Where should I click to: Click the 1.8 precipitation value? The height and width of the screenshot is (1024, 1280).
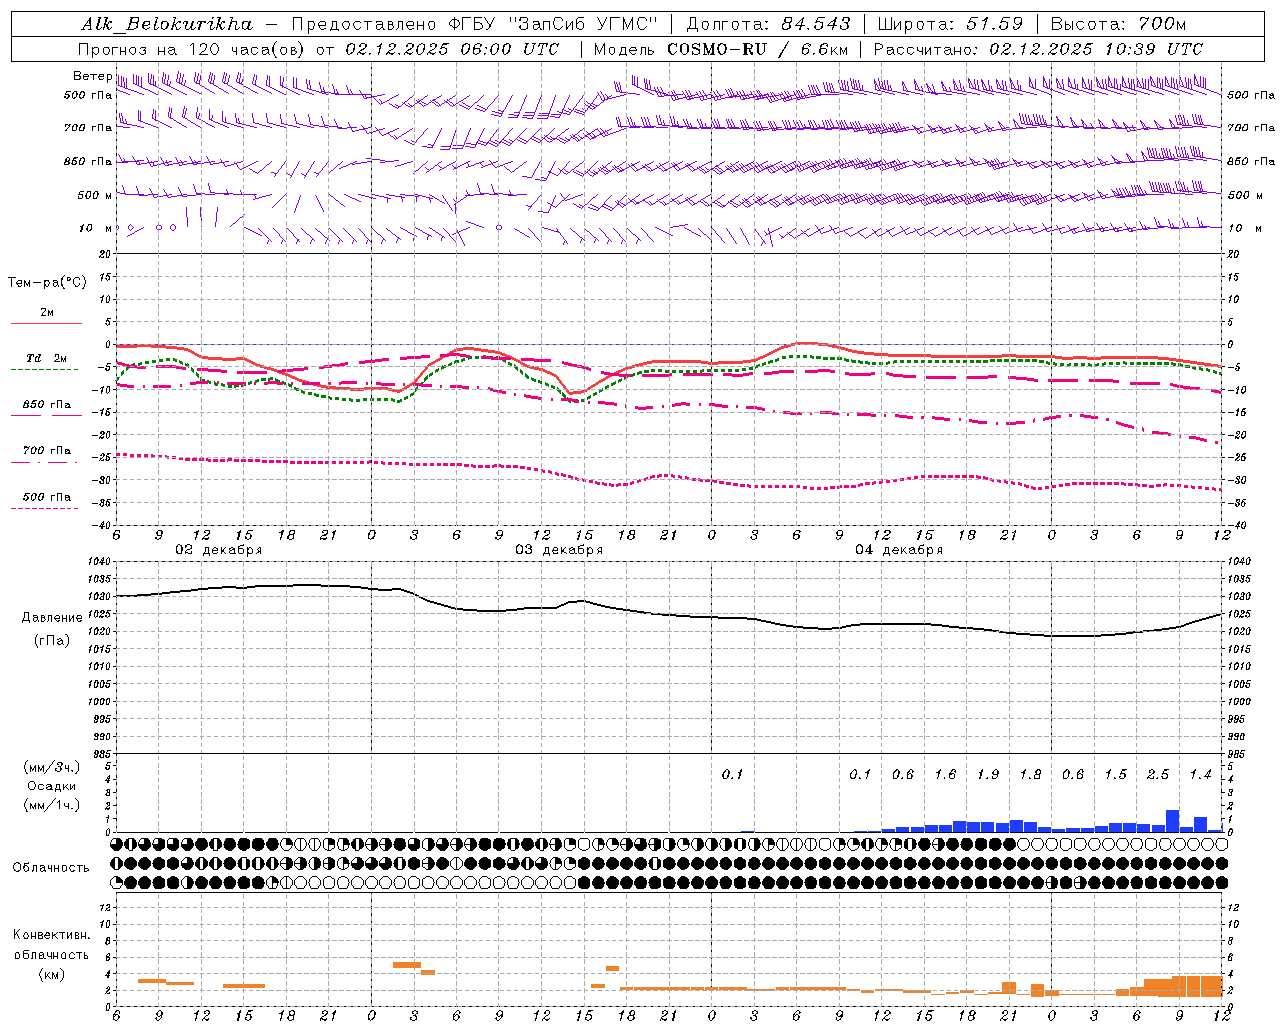pyautogui.click(x=1030, y=775)
